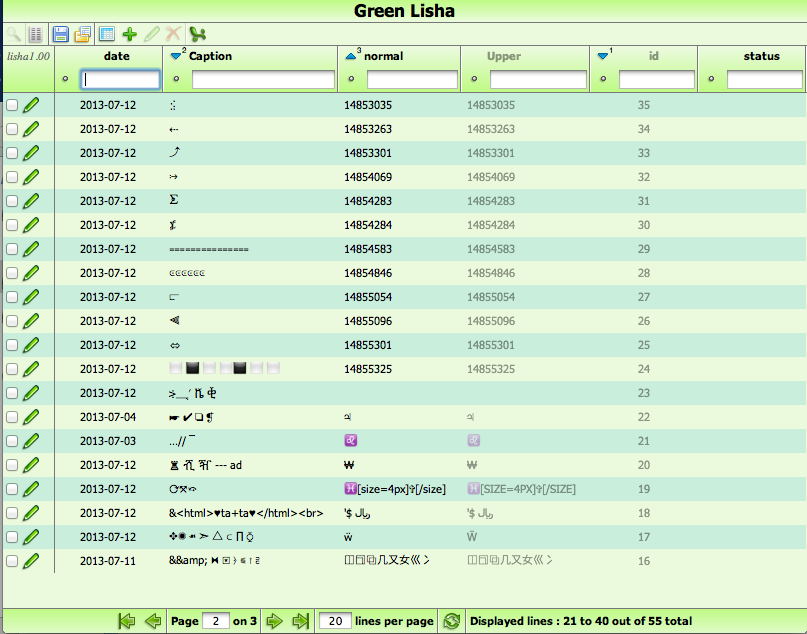Jump to the last page arrow
807x634 pixels.
click(299, 621)
